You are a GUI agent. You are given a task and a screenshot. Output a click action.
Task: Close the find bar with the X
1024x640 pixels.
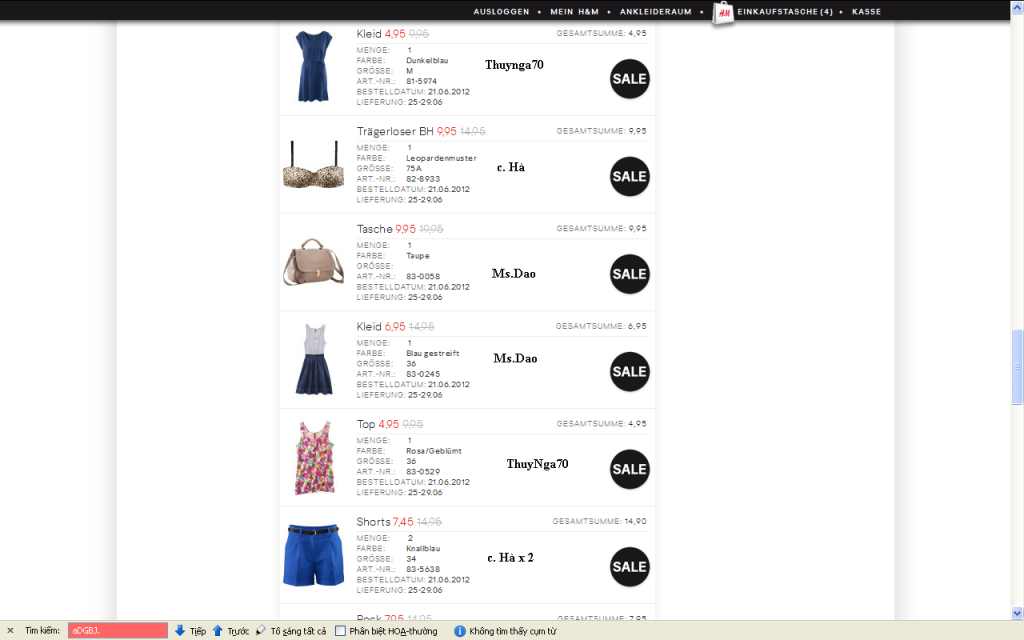[x=11, y=631]
